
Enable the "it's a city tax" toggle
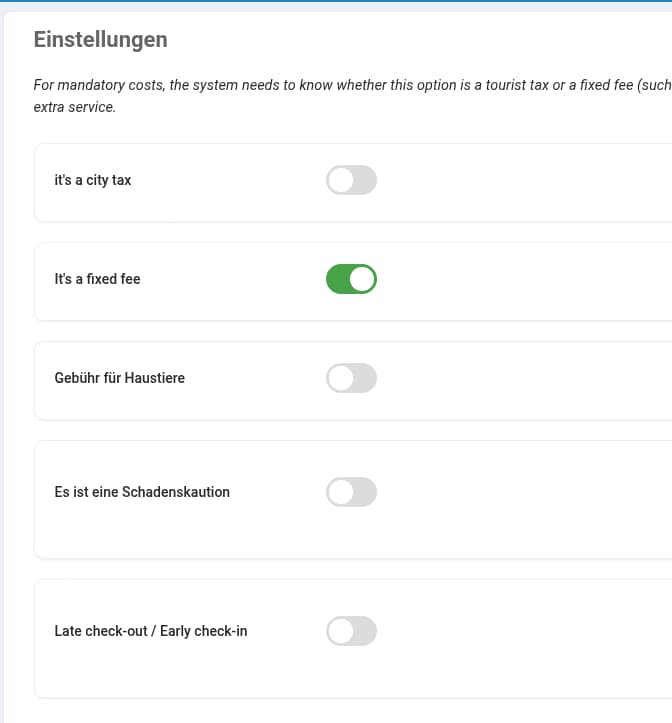[x=351, y=180]
